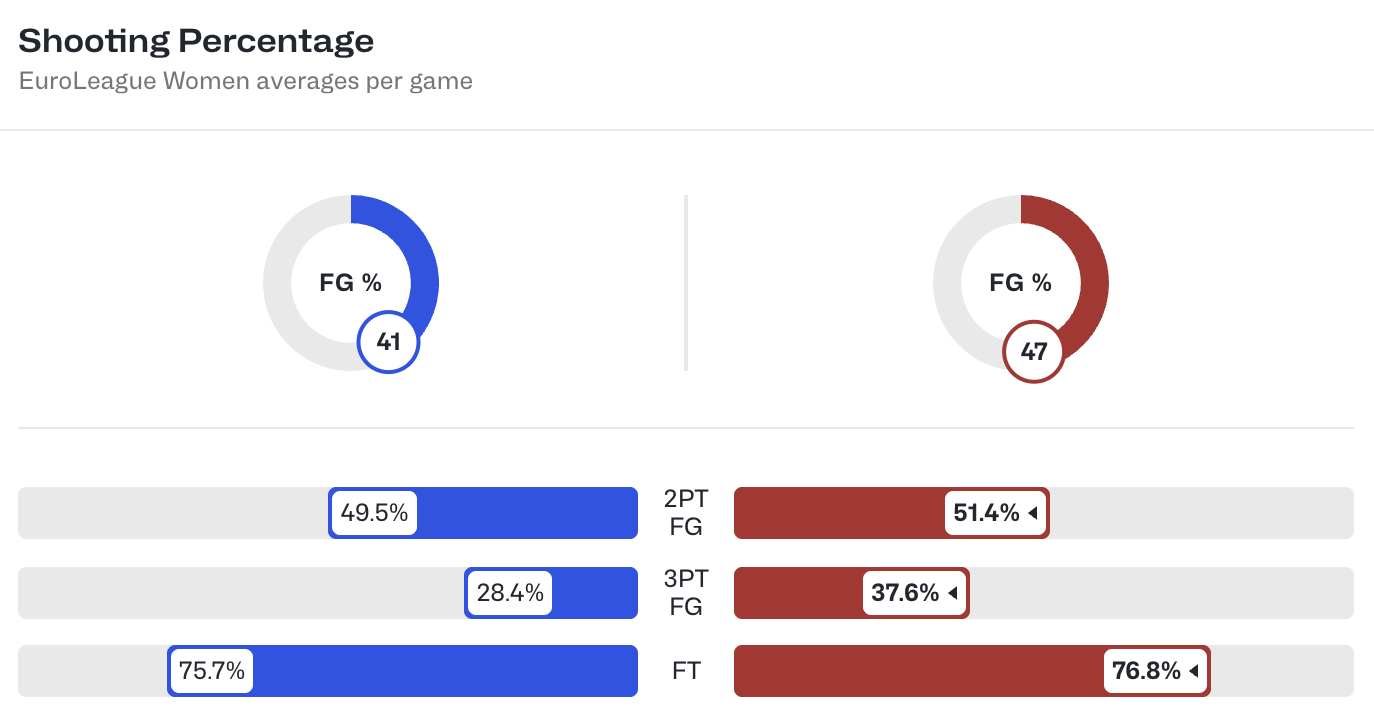Select the 75.7% value label

[x=211, y=671]
